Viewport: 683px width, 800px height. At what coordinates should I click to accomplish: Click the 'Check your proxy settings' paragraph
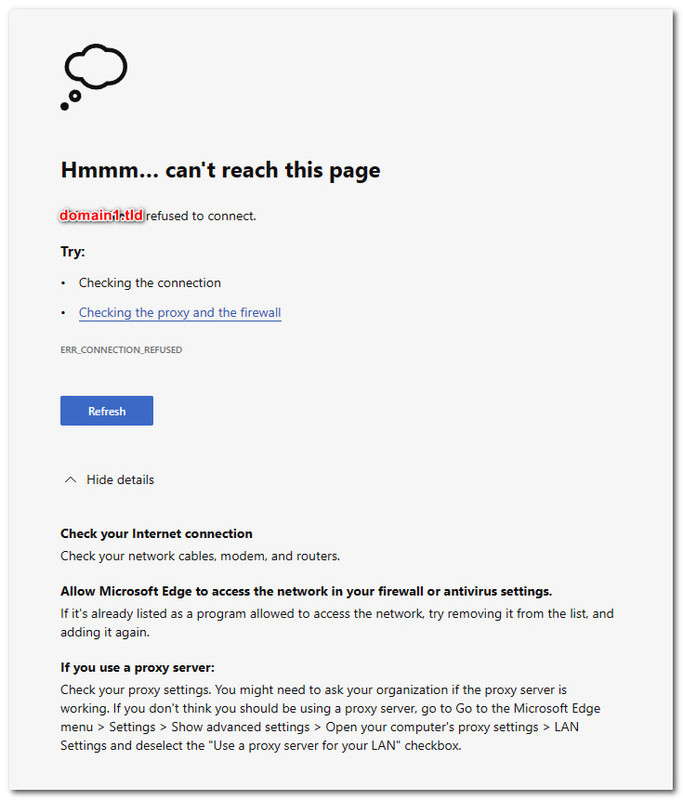coord(330,717)
